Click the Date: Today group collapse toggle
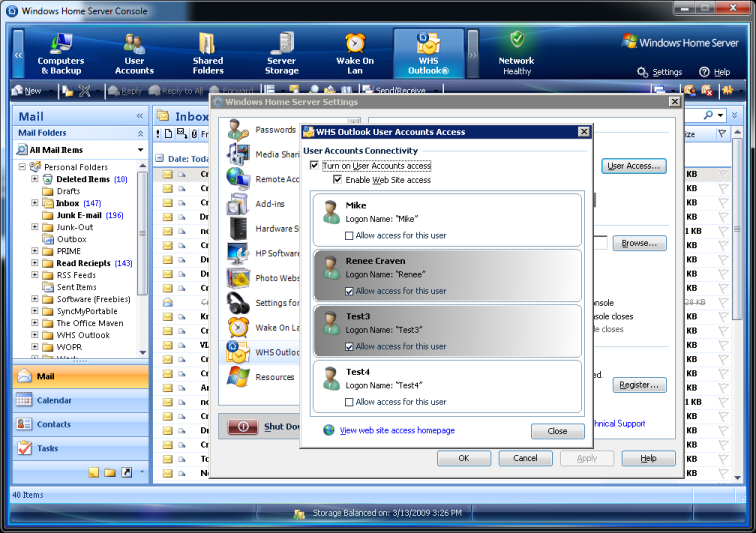 [159, 158]
